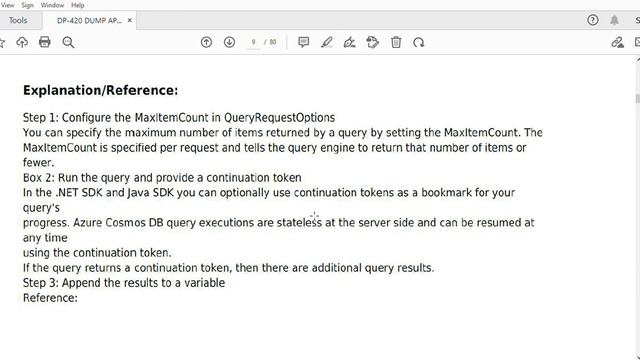640x360 pixels.
Task: Open the Sign menu
Action: click(x=27, y=5)
